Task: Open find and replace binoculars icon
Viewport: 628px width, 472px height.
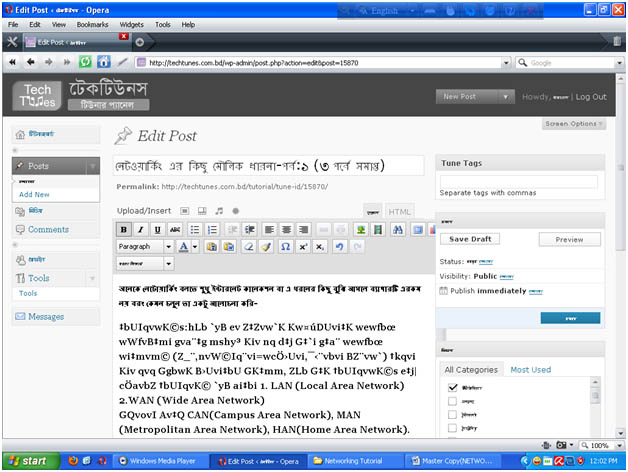Action: (x=398, y=230)
